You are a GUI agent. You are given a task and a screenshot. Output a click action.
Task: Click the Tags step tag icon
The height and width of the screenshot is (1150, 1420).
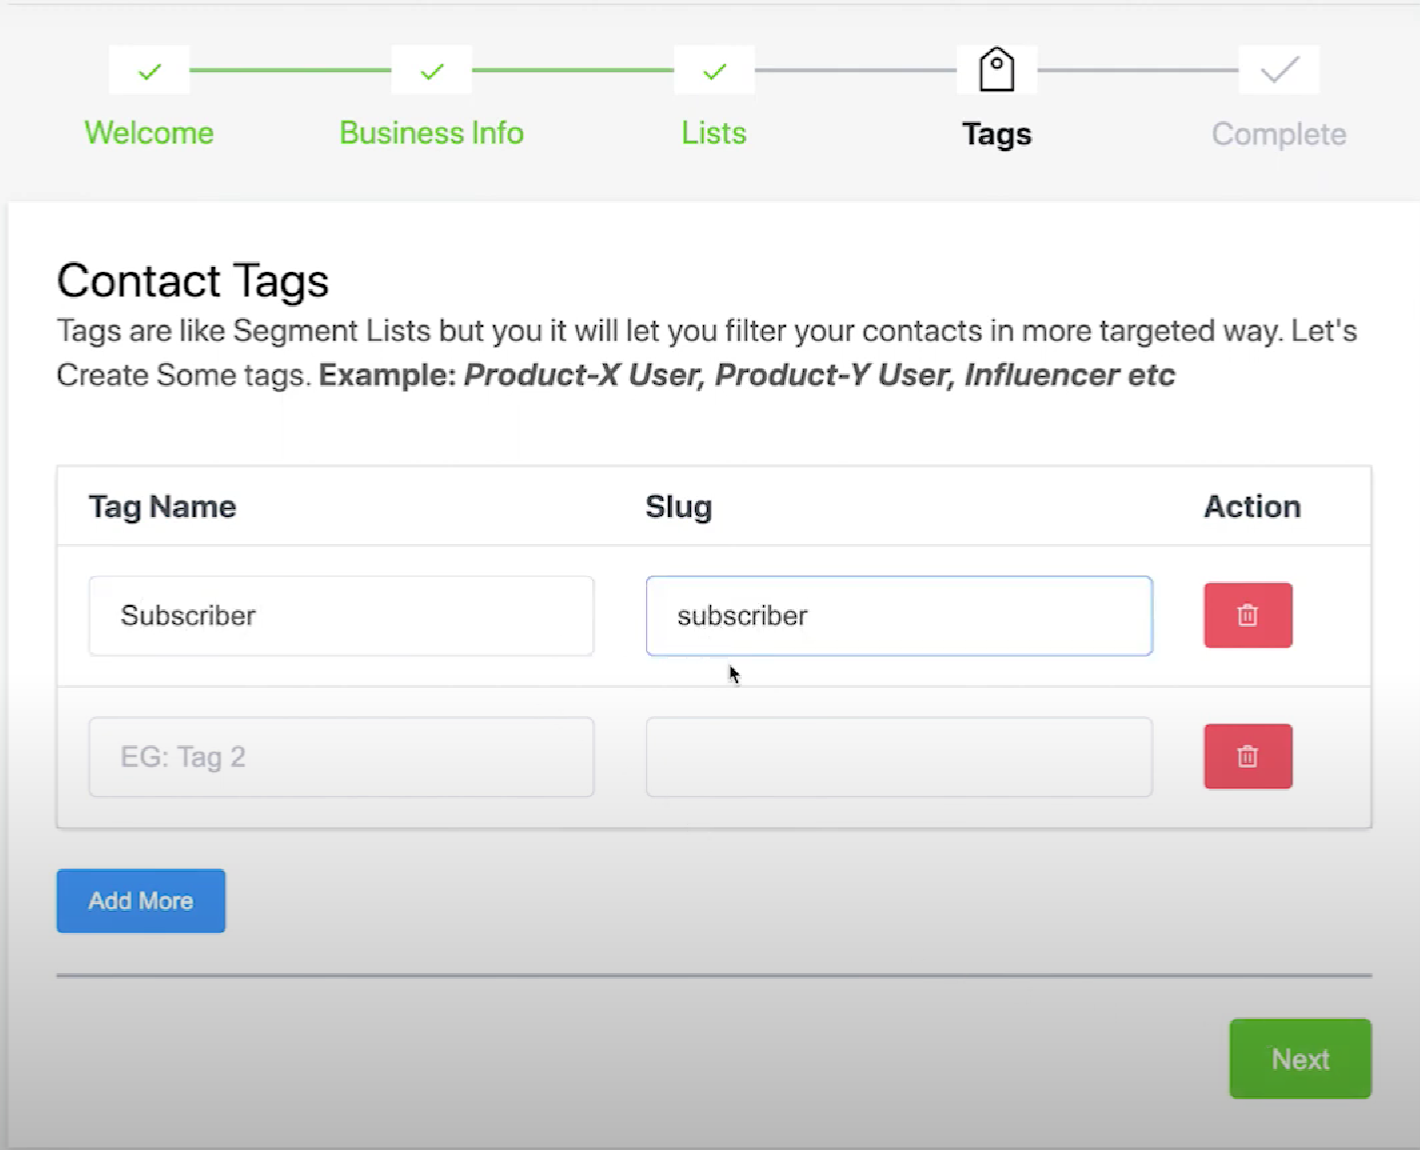coord(996,70)
